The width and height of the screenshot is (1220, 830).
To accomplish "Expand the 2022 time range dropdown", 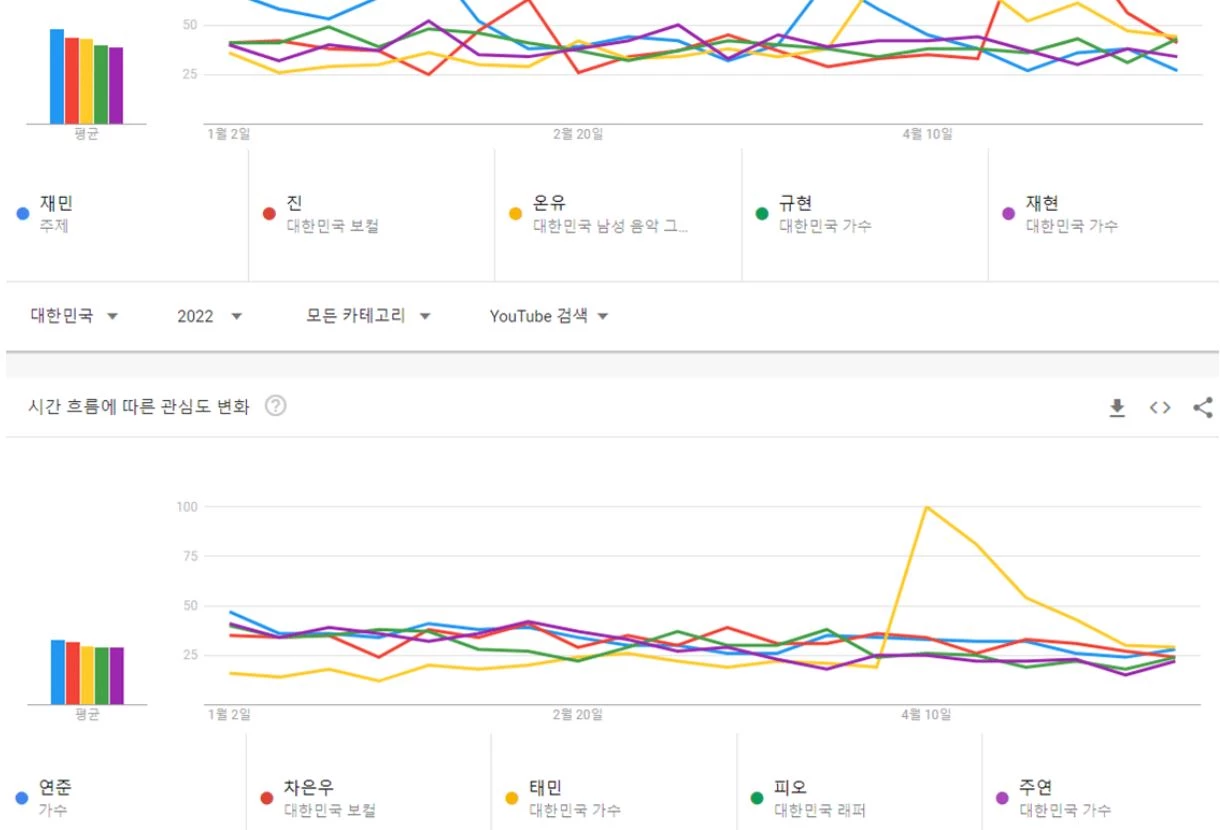I will click(x=209, y=316).
